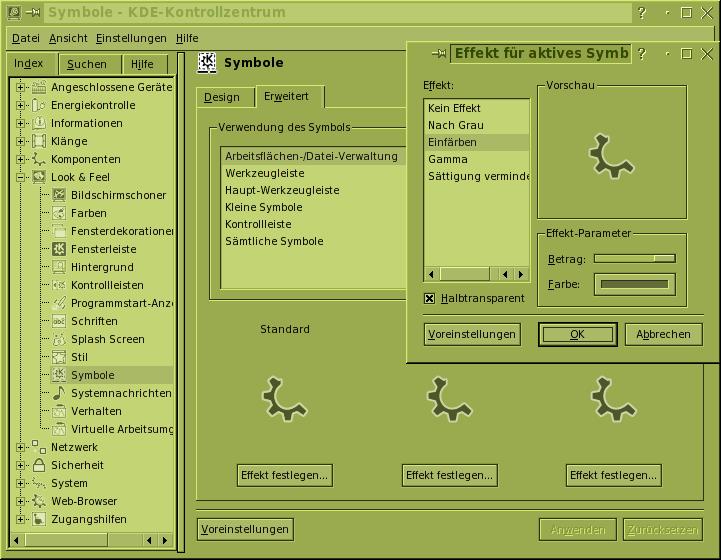Select Gamma in the Effekt list
The width and height of the screenshot is (721, 560).
[476, 159]
